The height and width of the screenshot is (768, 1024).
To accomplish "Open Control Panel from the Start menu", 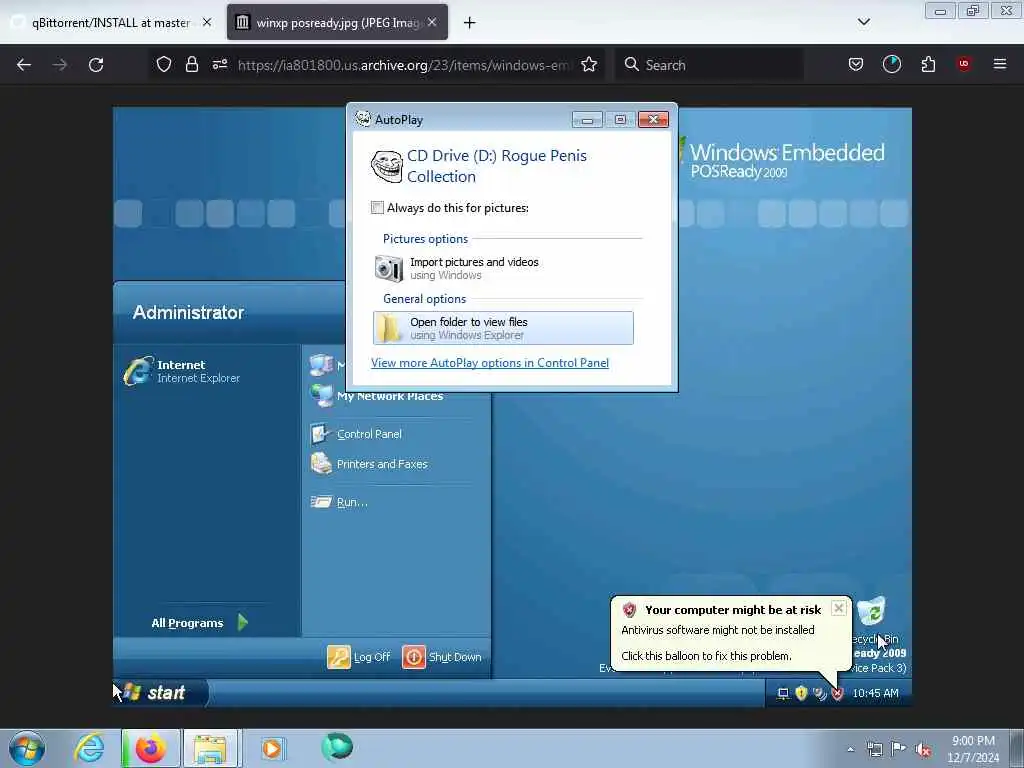I will [357, 434].
